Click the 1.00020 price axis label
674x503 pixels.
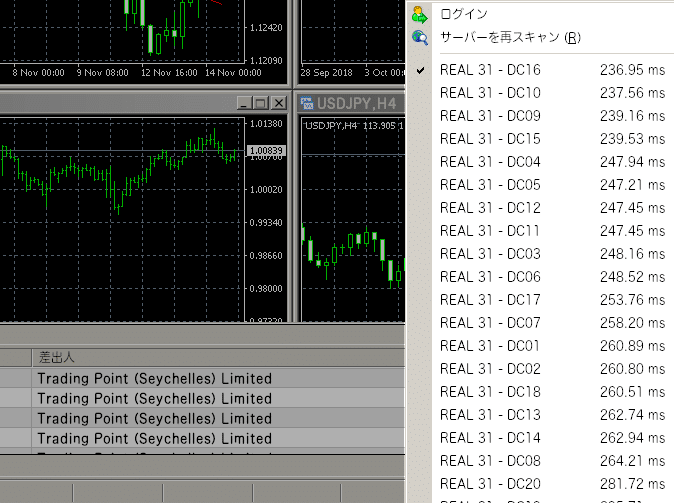pyautogui.click(x=266, y=190)
